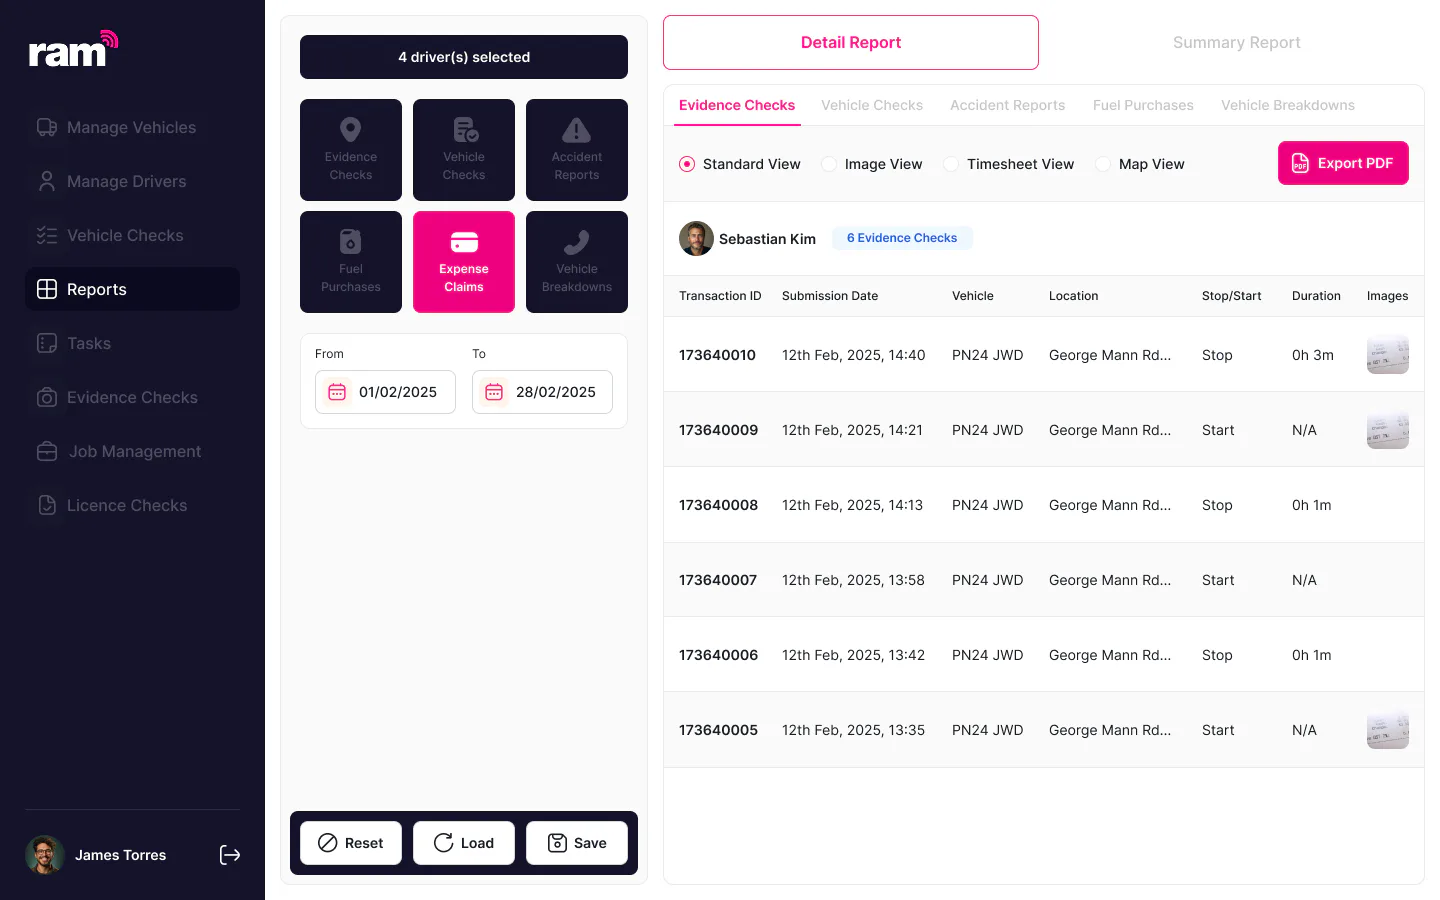Pick the Fuel Purchases tile
The width and height of the screenshot is (1440, 900).
[351, 262]
